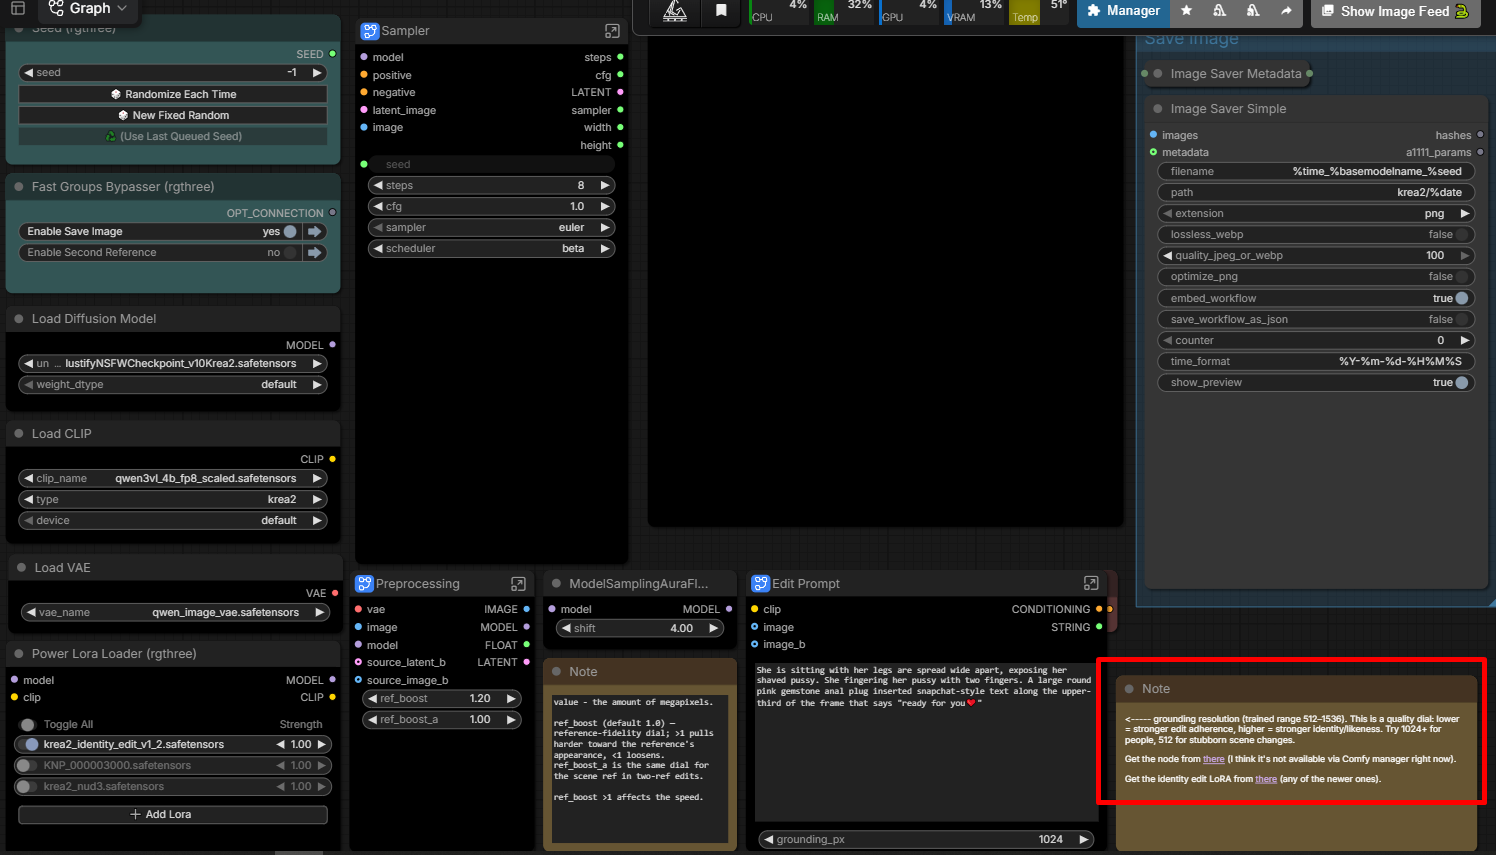Open the weight_dtype dropdown
1496x855 pixels.
173,385
